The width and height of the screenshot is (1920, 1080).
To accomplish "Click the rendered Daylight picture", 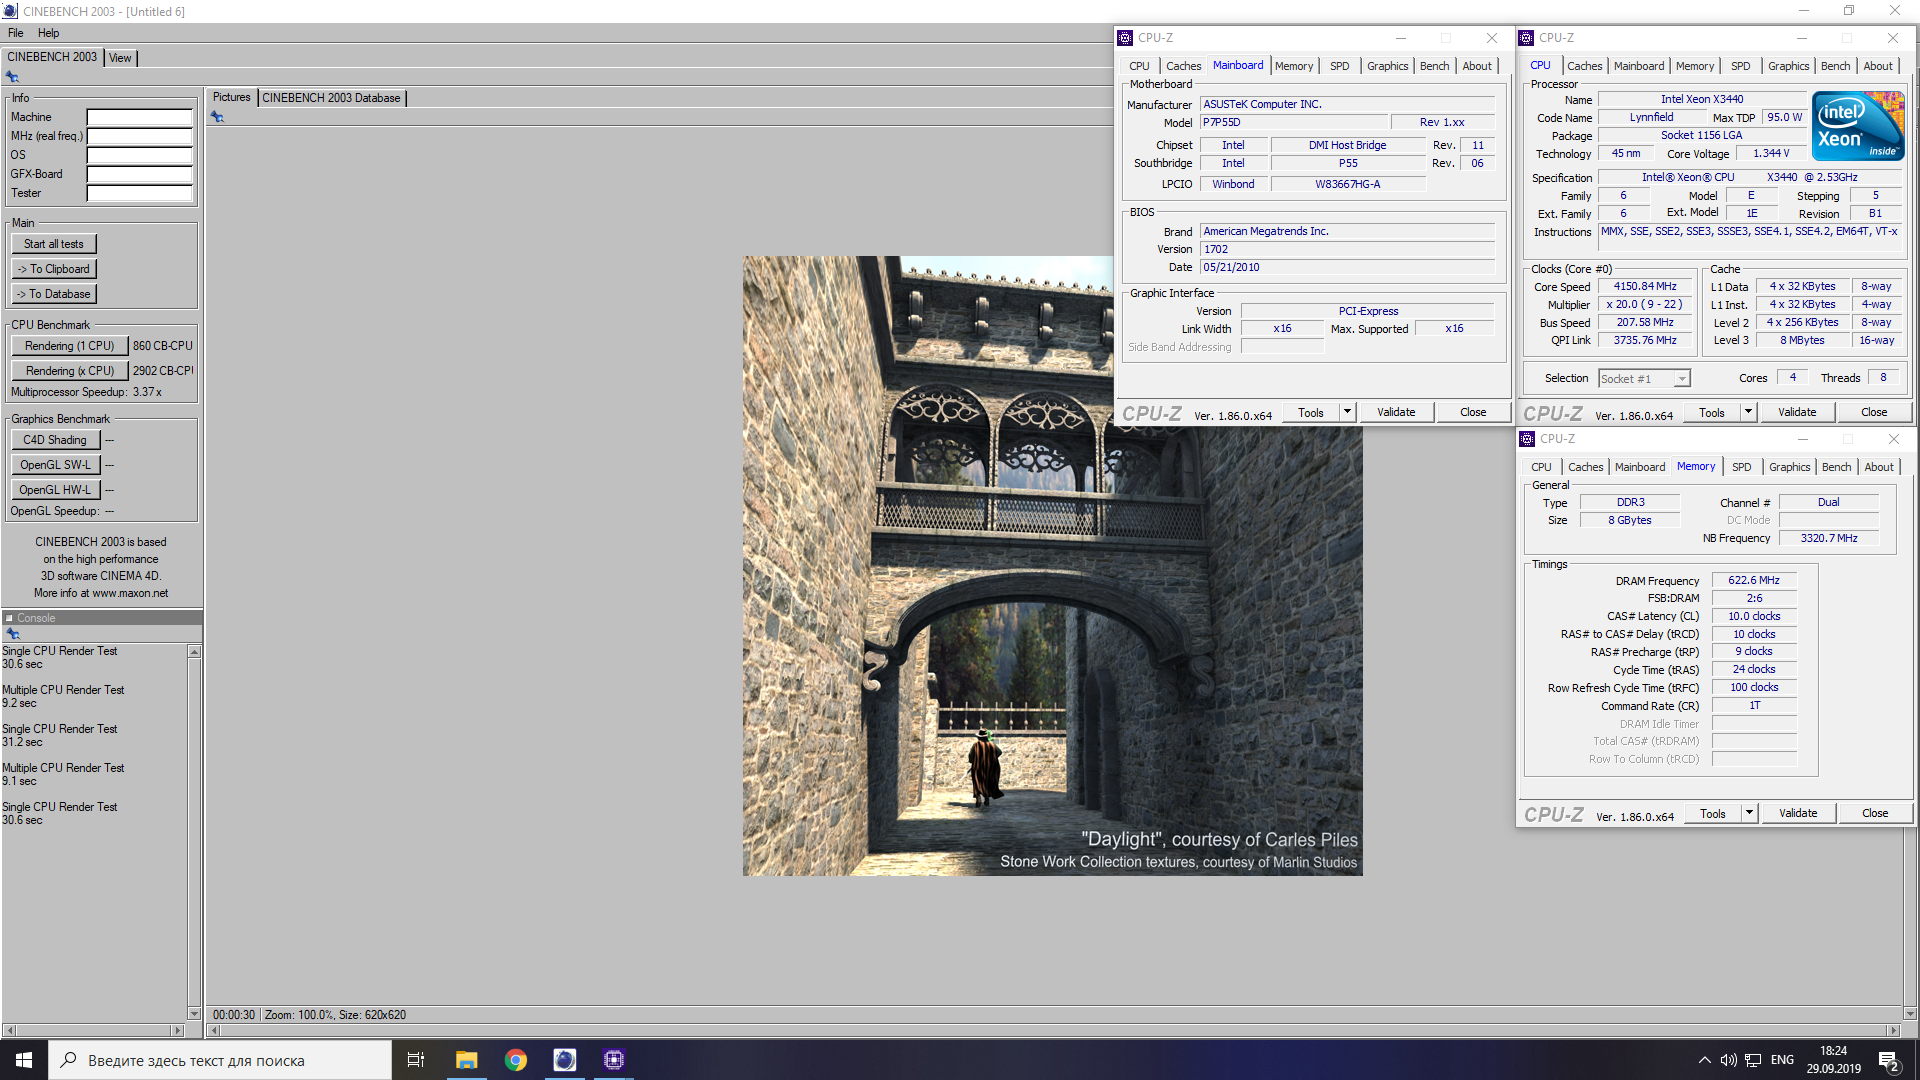I will pos(1052,566).
